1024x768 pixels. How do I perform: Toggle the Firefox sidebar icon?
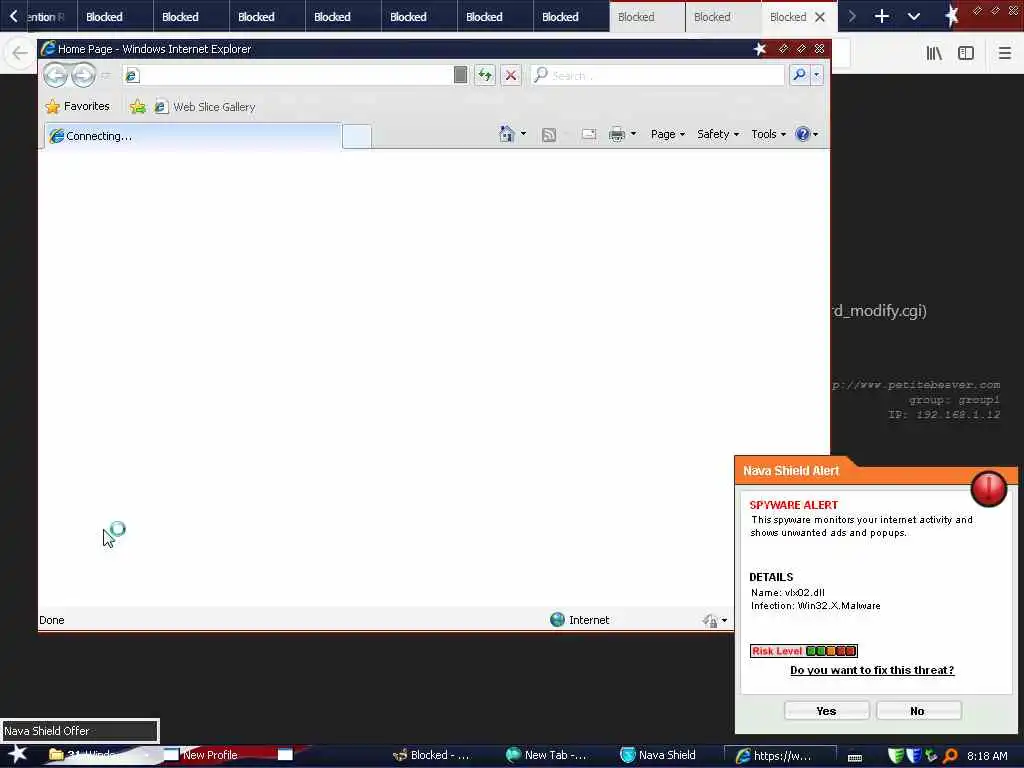[x=966, y=54]
